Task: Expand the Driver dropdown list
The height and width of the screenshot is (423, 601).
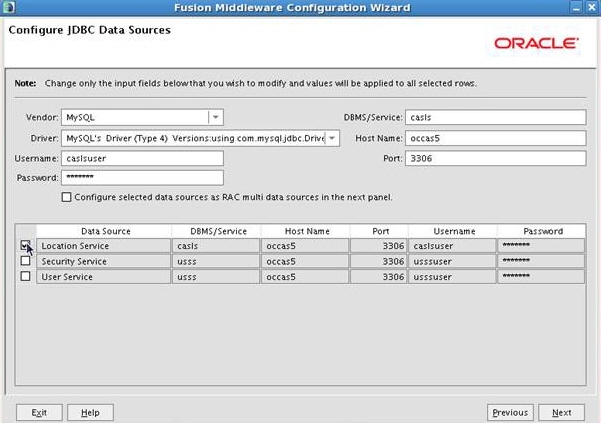Action: coord(333,138)
